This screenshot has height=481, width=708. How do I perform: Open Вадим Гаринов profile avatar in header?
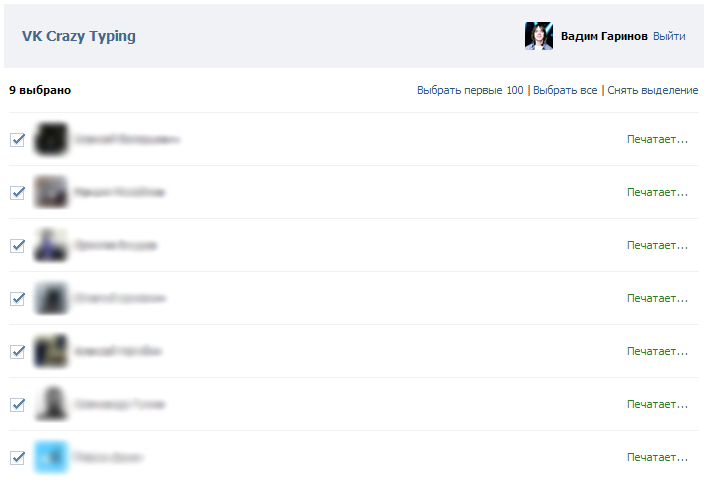click(539, 36)
